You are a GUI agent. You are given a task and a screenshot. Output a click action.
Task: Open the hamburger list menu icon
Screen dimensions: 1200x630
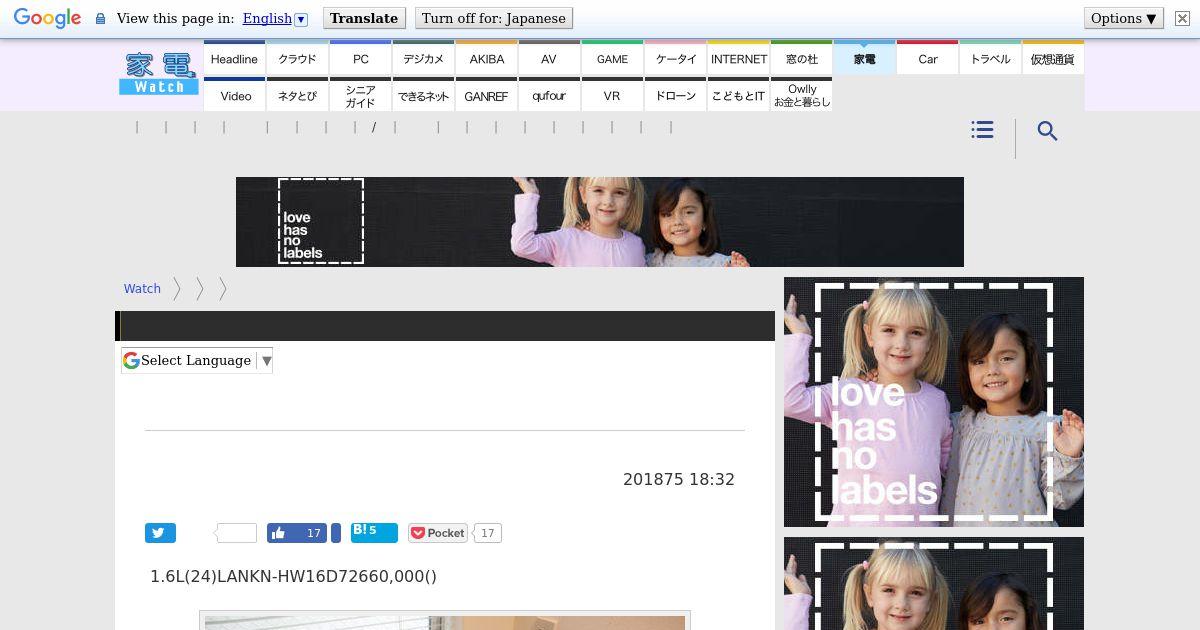tap(982, 130)
